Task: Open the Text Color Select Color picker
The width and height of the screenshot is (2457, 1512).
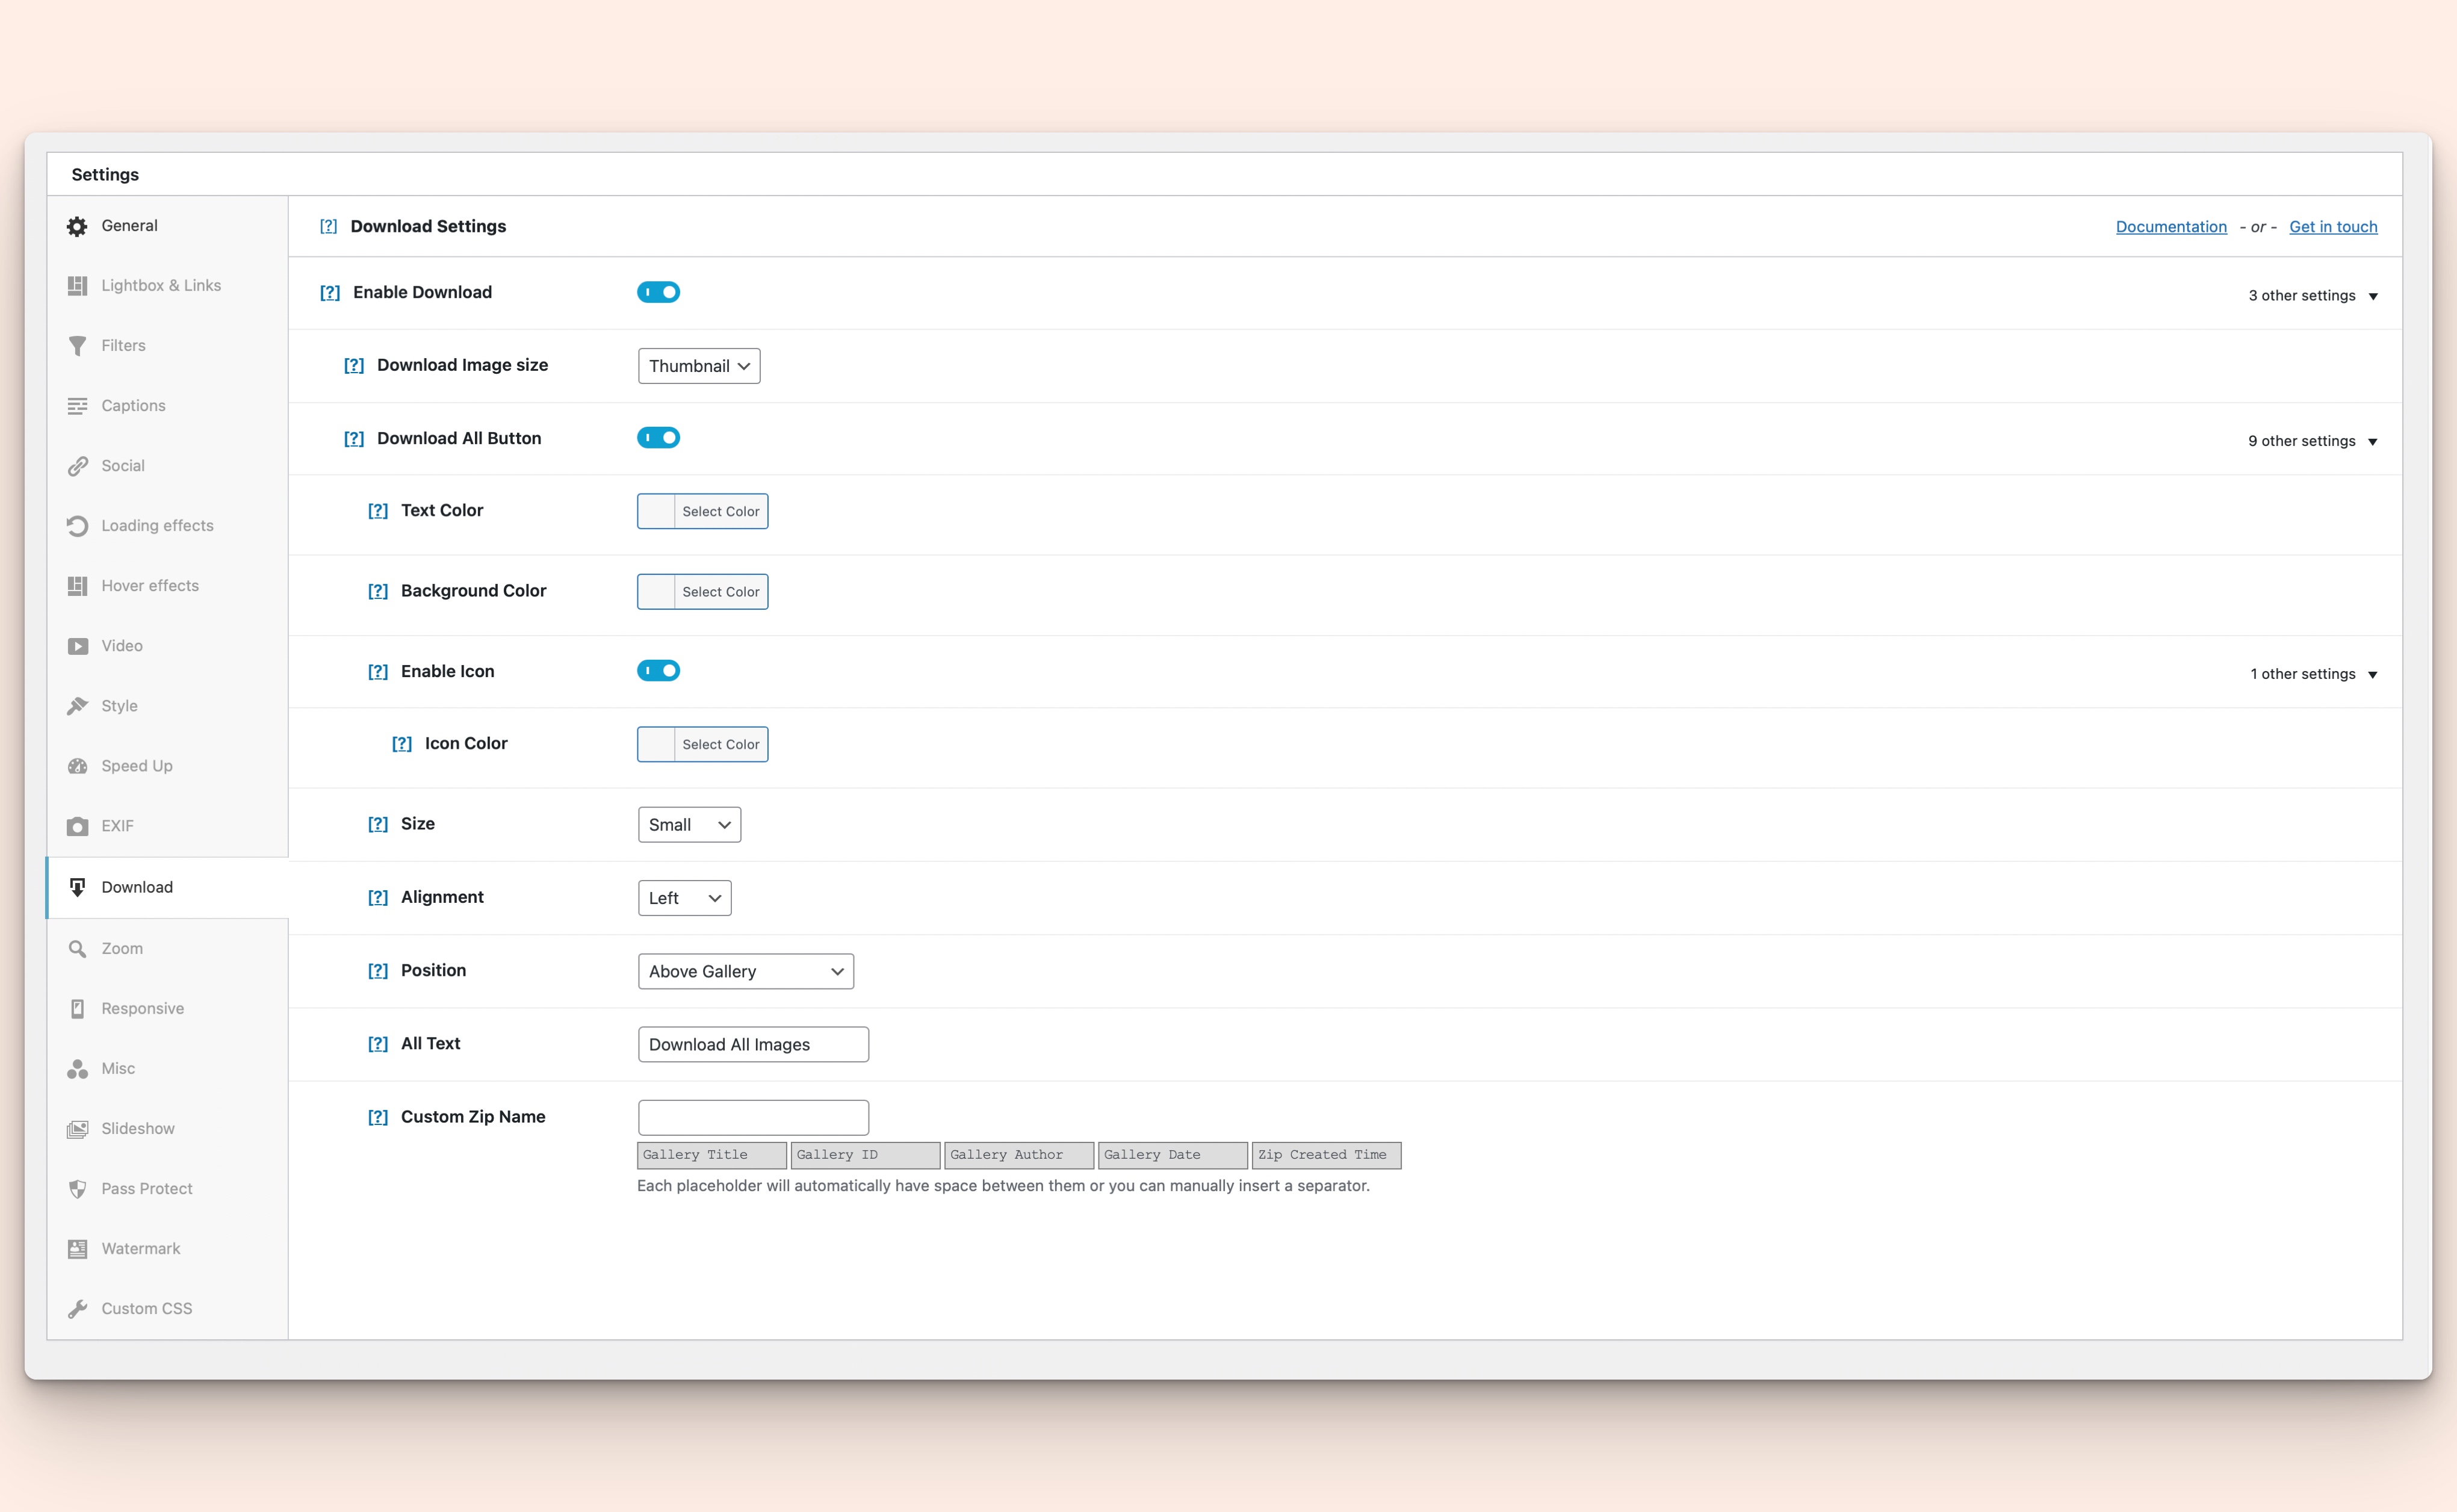Action: point(703,511)
